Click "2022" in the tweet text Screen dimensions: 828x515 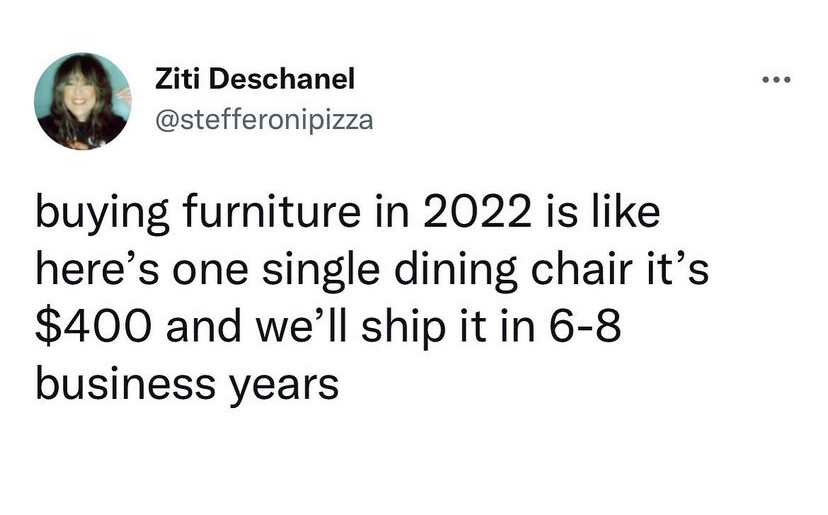(477, 211)
